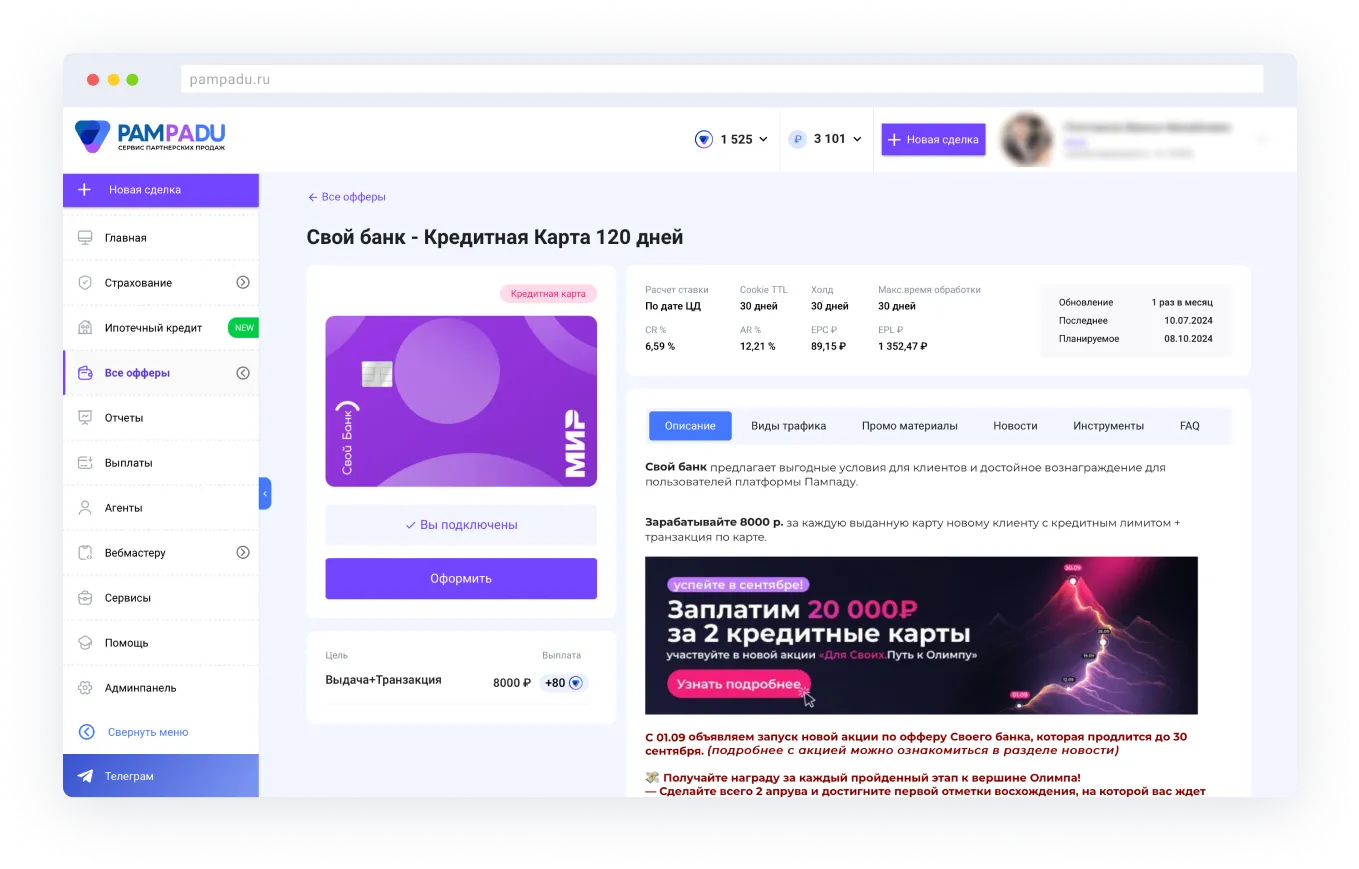
Task: Open the 1 525 points dropdown
Action: click(x=733, y=139)
